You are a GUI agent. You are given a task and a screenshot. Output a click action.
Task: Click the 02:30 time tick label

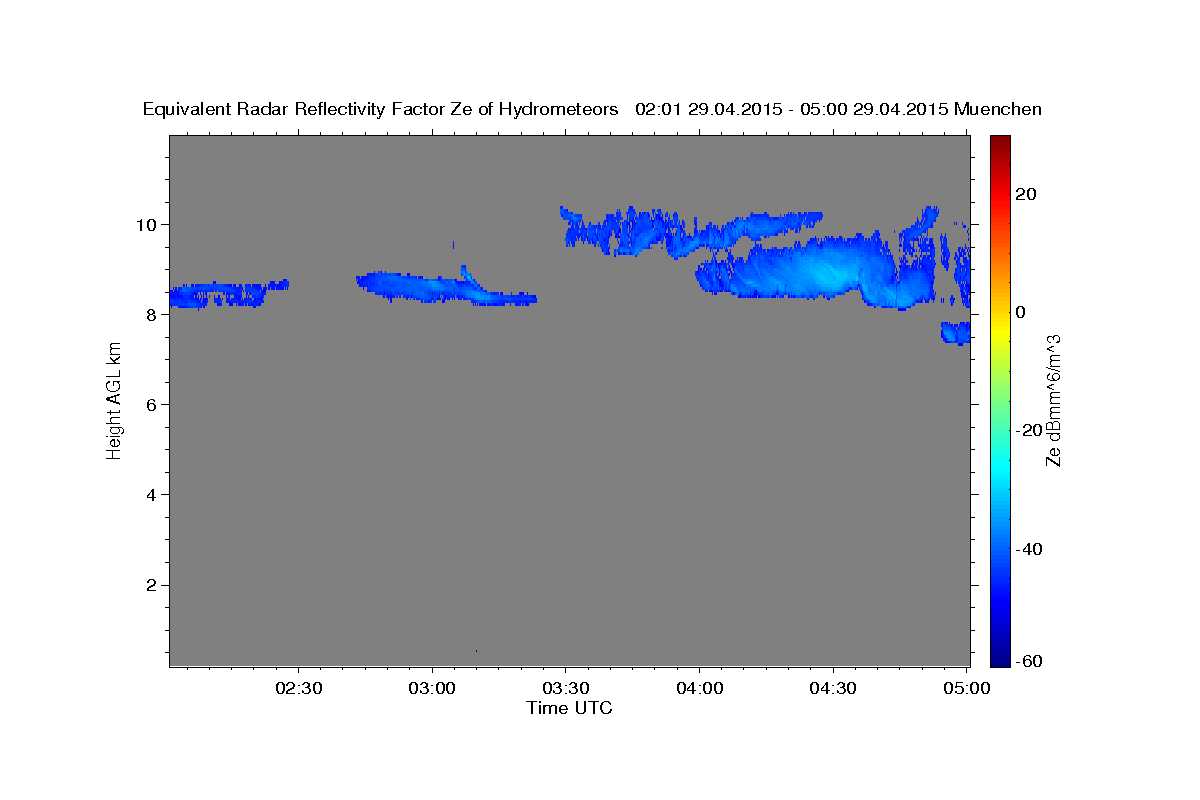299,688
